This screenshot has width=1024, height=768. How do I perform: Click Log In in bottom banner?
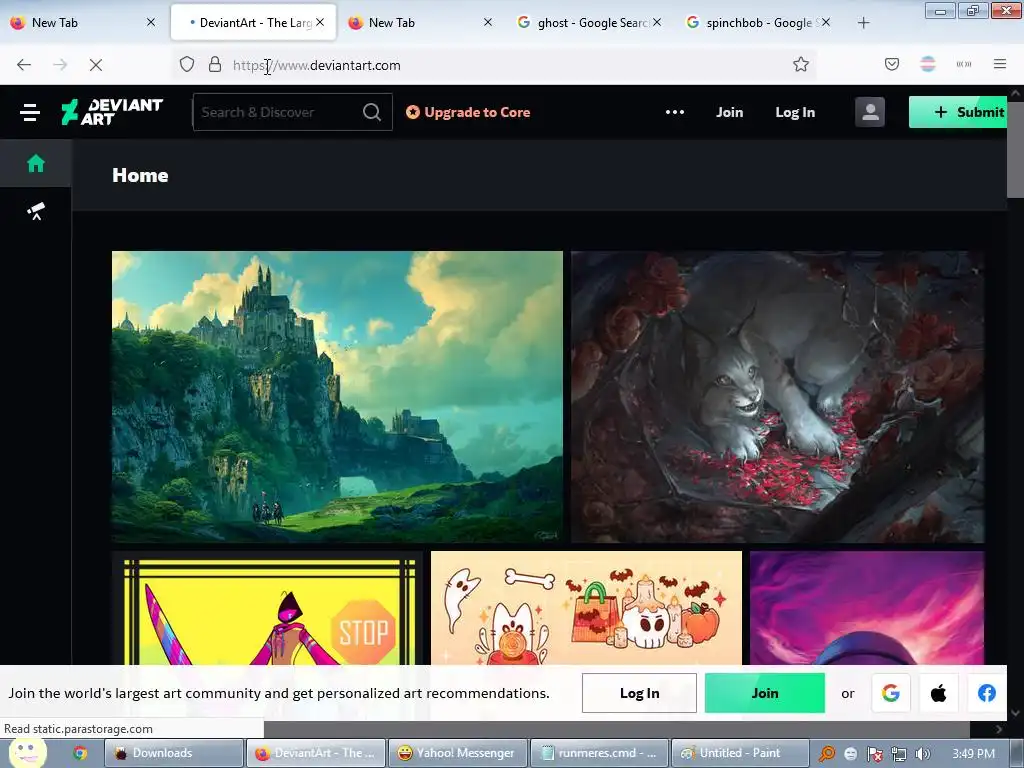639,693
